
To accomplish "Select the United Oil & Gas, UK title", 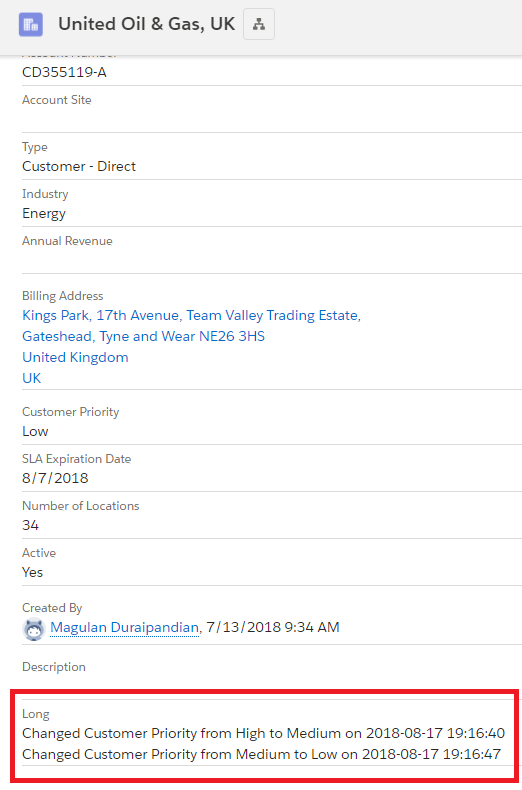I will (147, 24).
